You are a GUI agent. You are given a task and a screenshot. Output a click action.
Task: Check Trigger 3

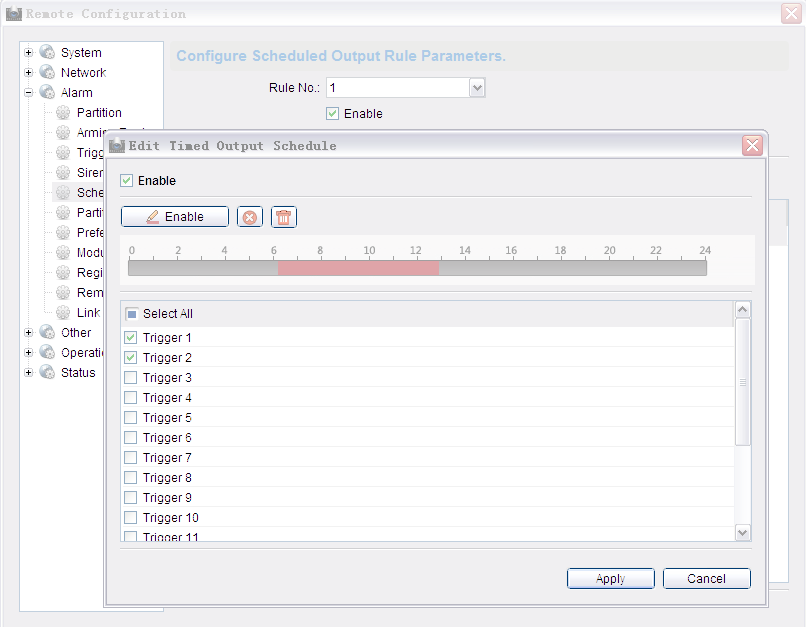[x=131, y=378]
